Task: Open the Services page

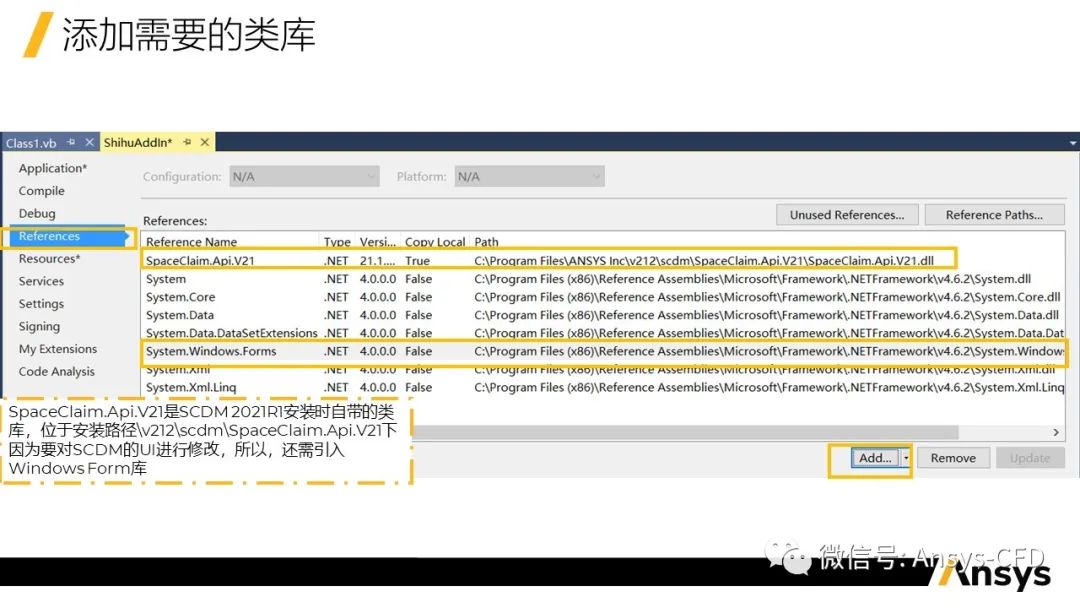Action: pos(41,281)
